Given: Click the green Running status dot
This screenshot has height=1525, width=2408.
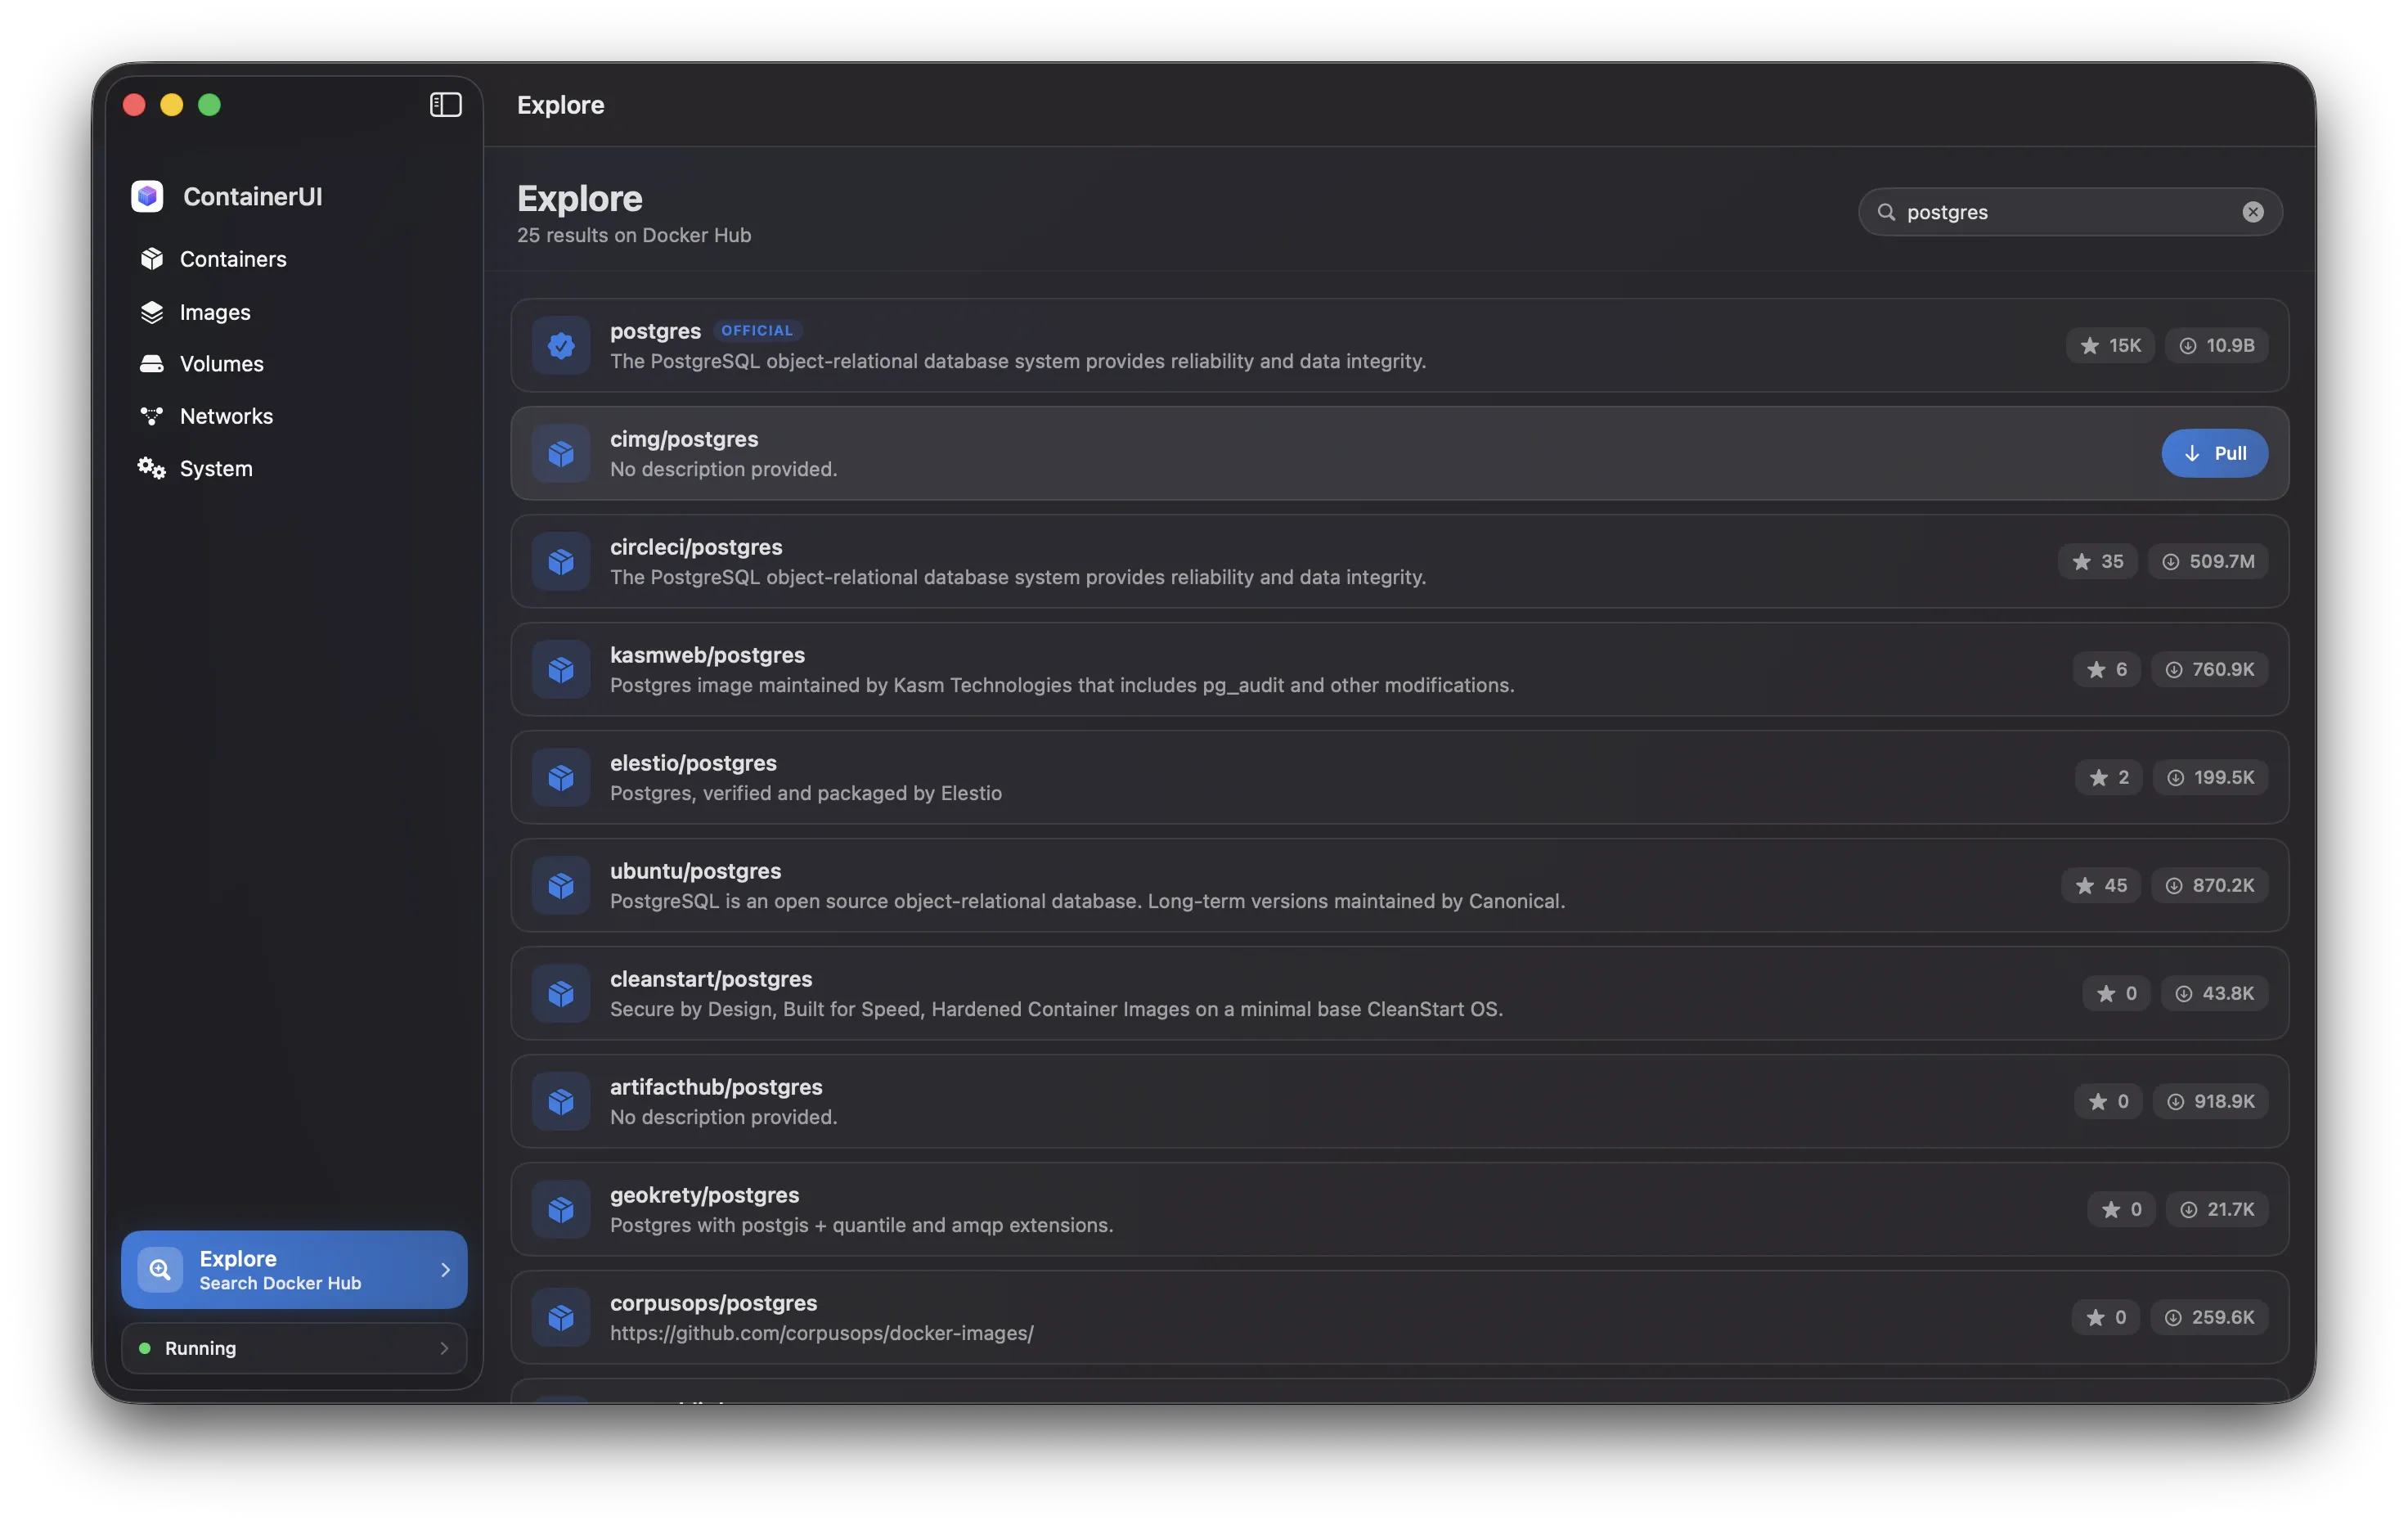Looking at the screenshot, I should pyautogui.click(x=145, y=1348).
